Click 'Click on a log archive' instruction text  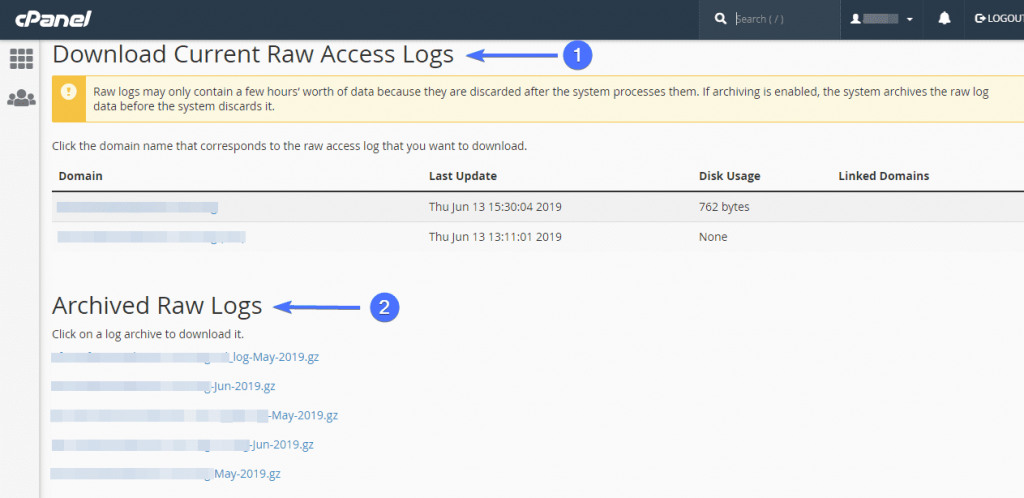pos(148,334)
